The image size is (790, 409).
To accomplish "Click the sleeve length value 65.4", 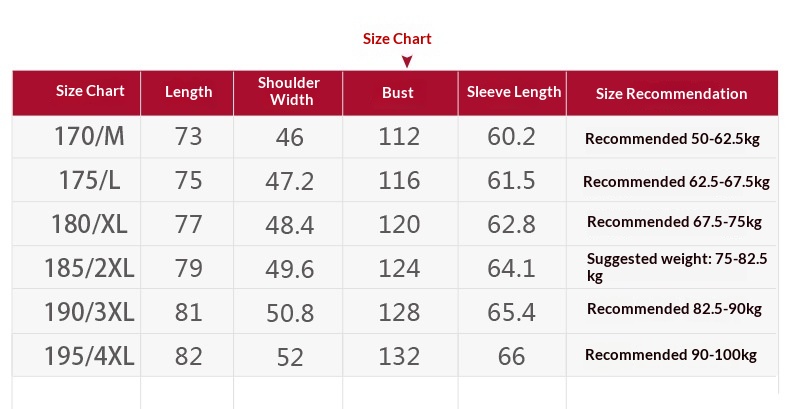I will [511, 312].
